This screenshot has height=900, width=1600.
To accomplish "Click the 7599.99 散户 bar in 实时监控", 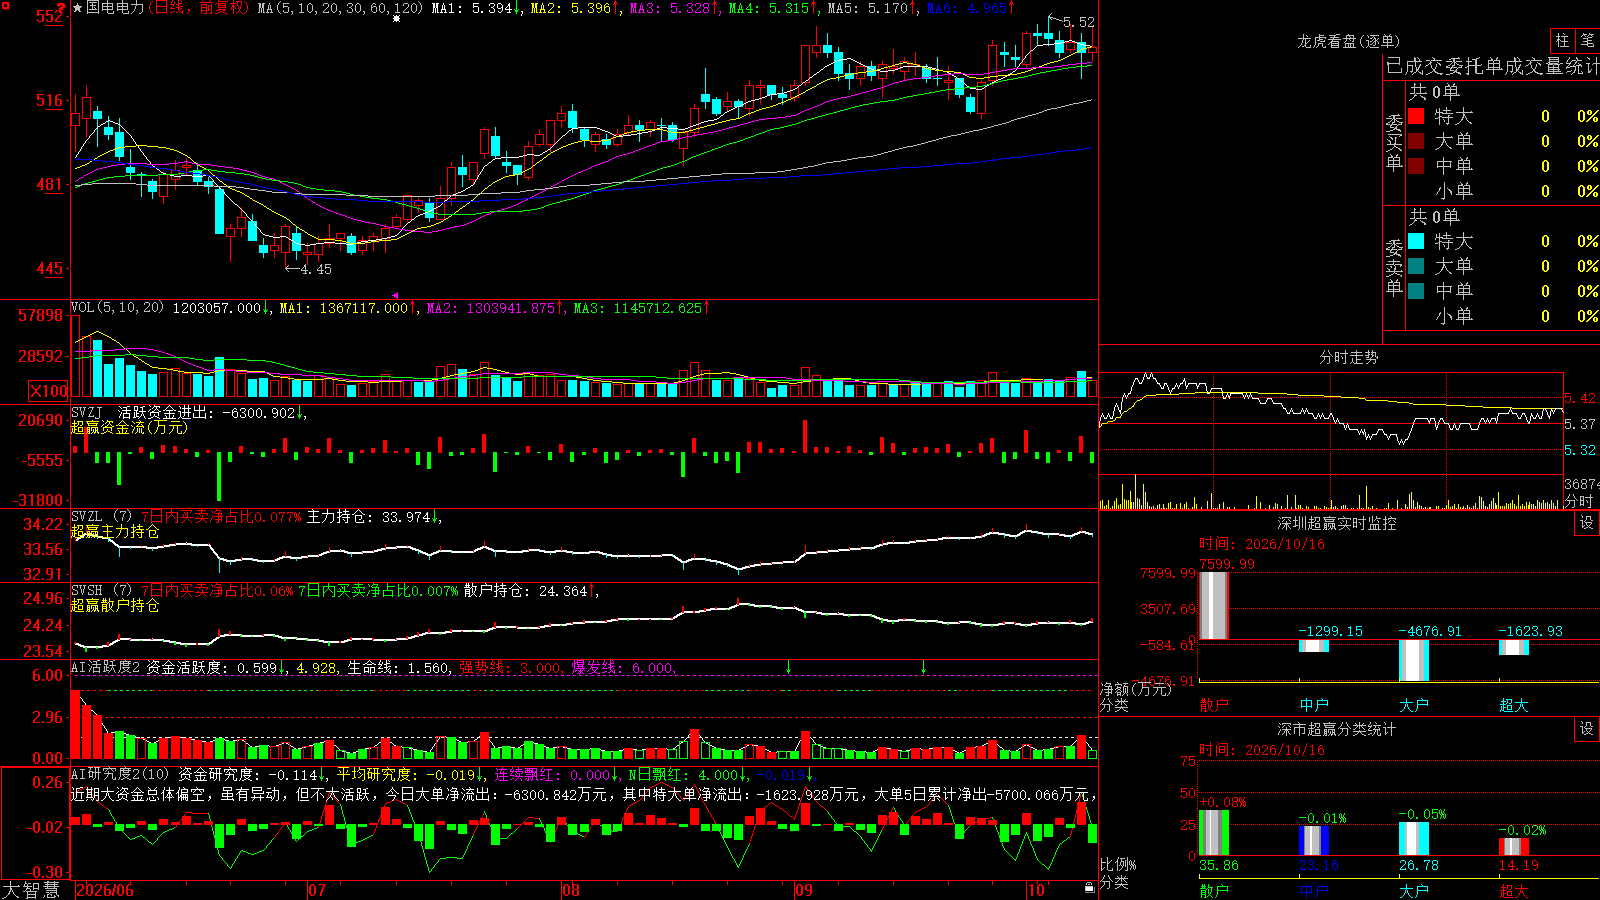I will (1214, 606).
